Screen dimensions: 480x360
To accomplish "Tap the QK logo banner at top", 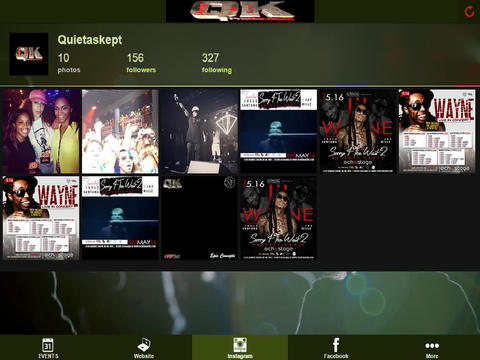I will click(x=240, y=11).
